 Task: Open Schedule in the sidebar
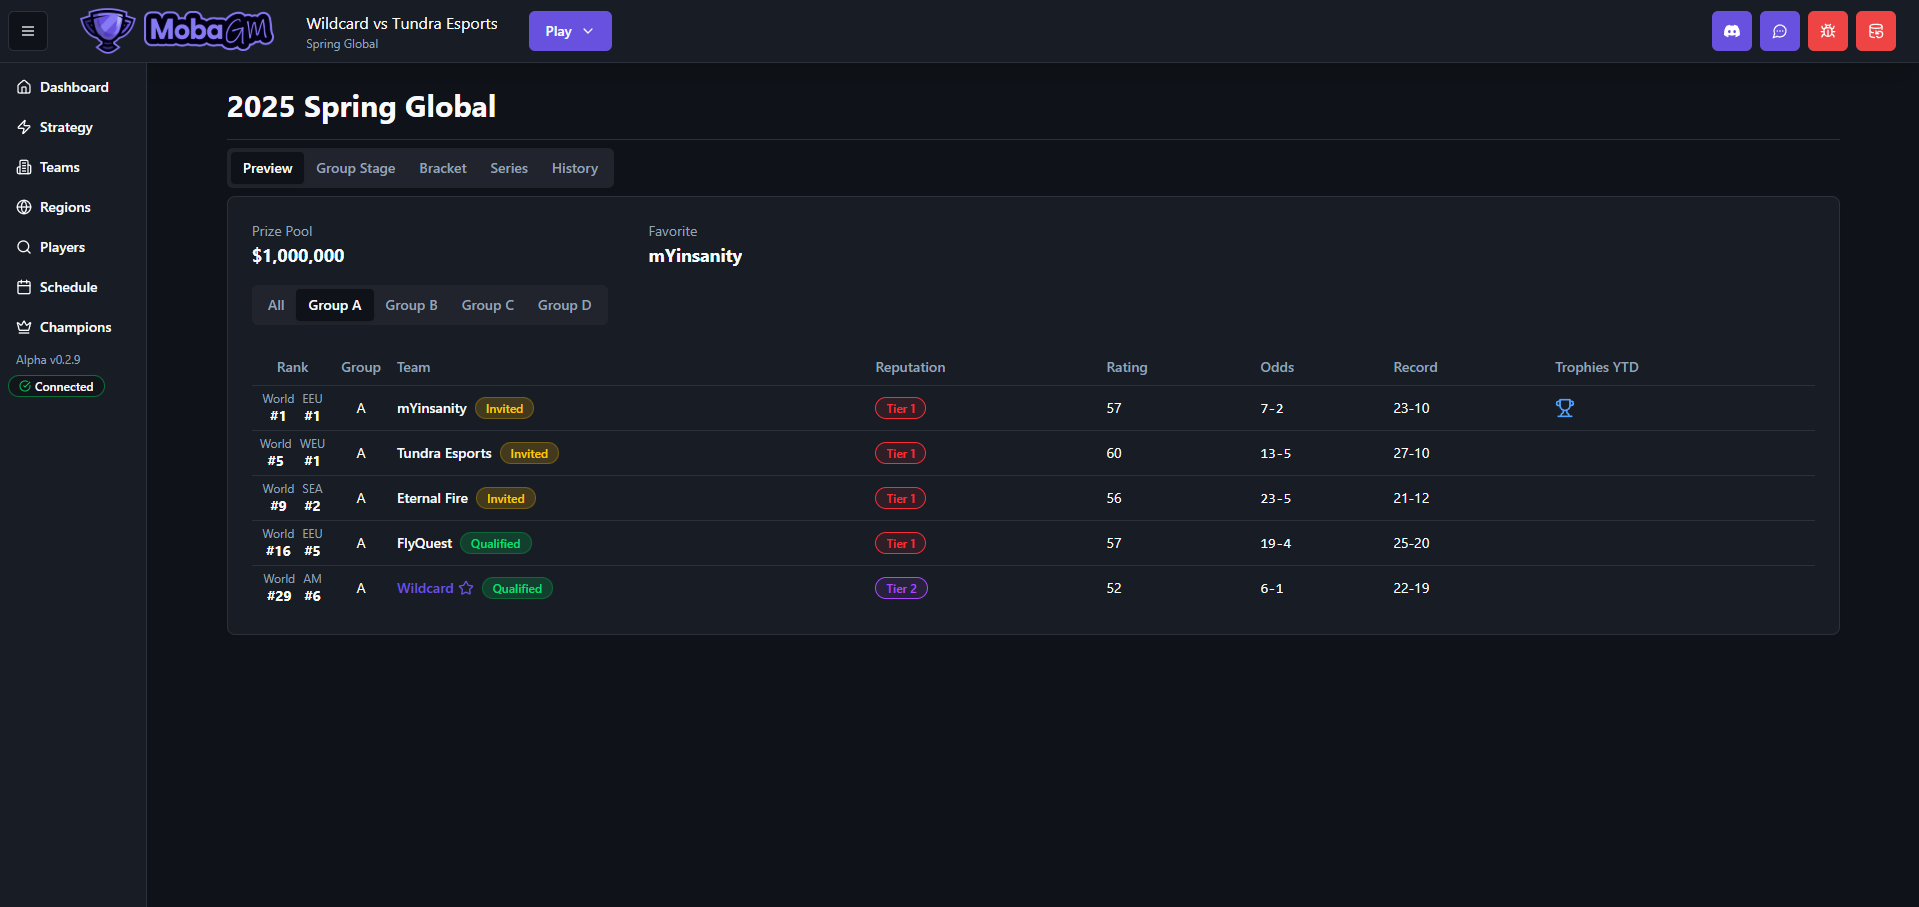point(68,287)
